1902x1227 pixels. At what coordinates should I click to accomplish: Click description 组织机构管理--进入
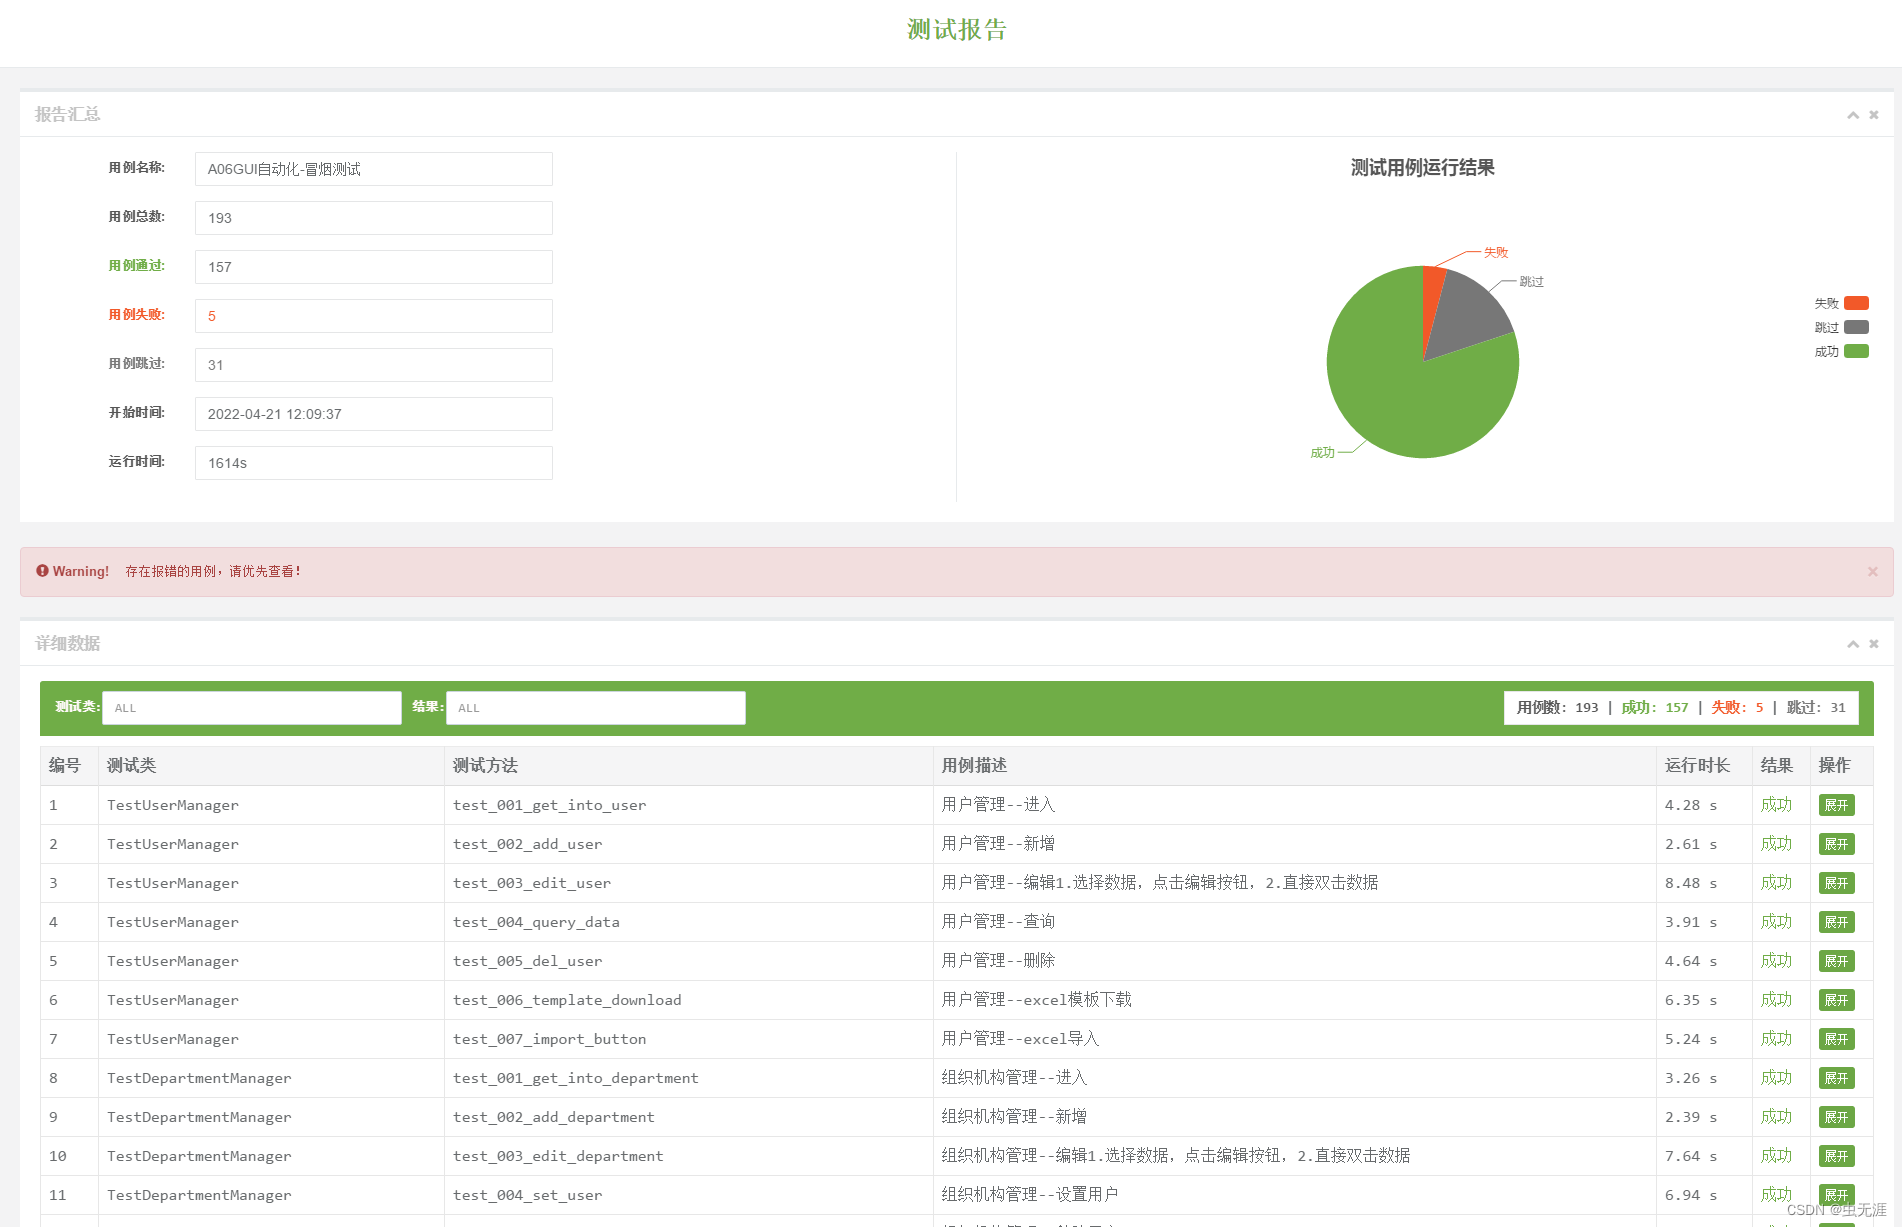click(x=1014, y=1078)
